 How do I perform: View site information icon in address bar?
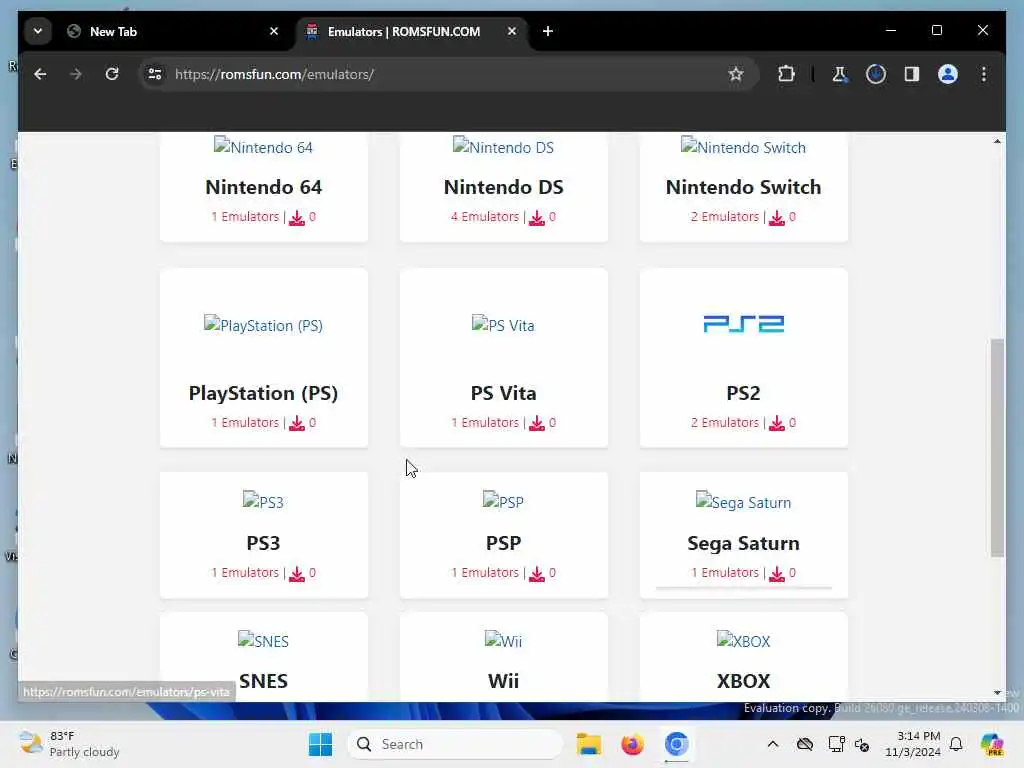click(155, 74)
